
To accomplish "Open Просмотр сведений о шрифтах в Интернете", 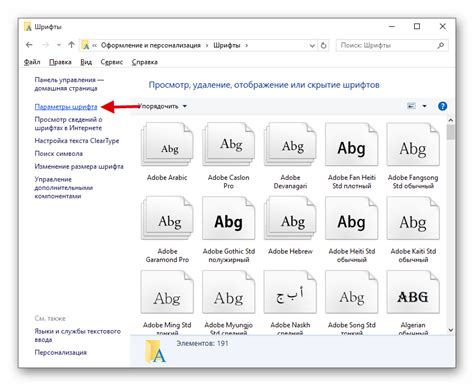I will tap(68, 124).
